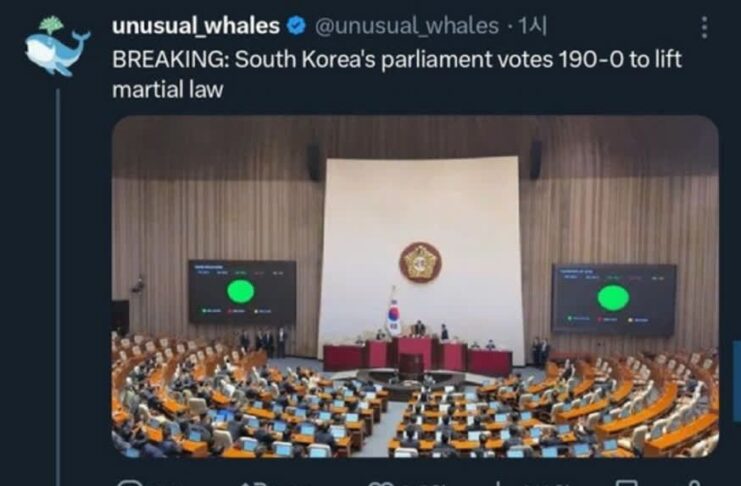Open the three-dot more options menu
The width and height of the screenshot is (741, 486).
click(x=705, y=27)
